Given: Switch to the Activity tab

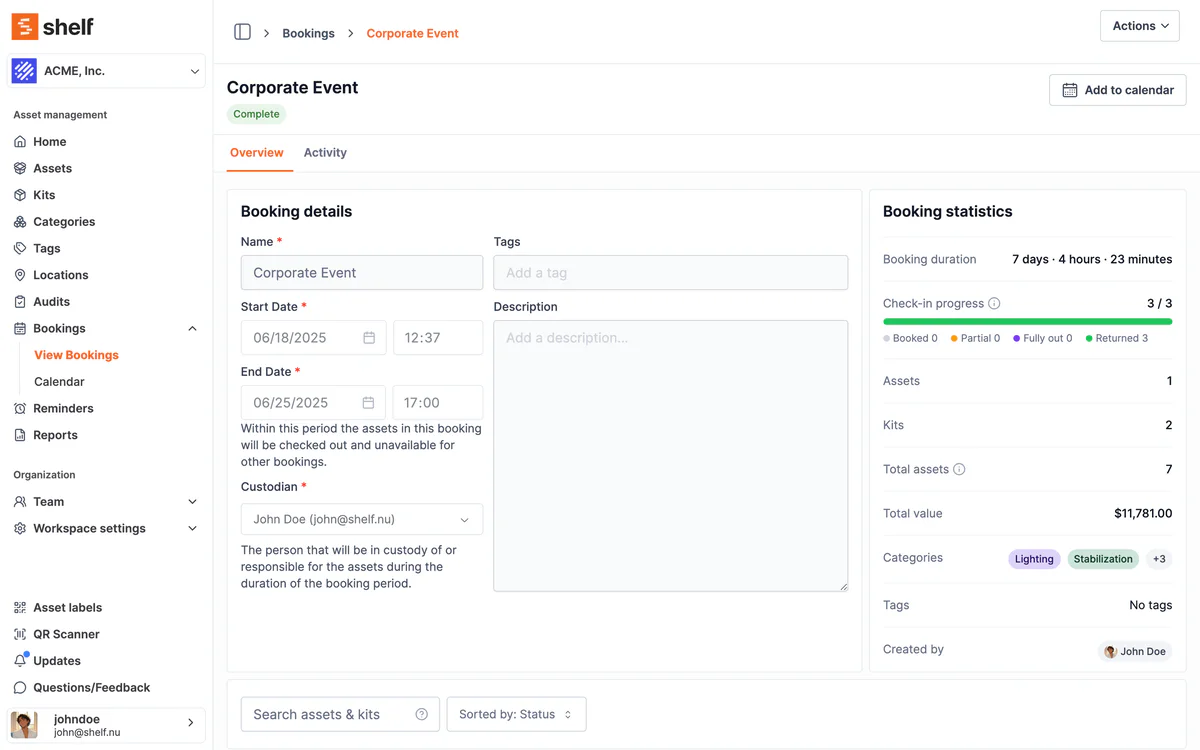Looking at the screenshot, I should 325,153.
